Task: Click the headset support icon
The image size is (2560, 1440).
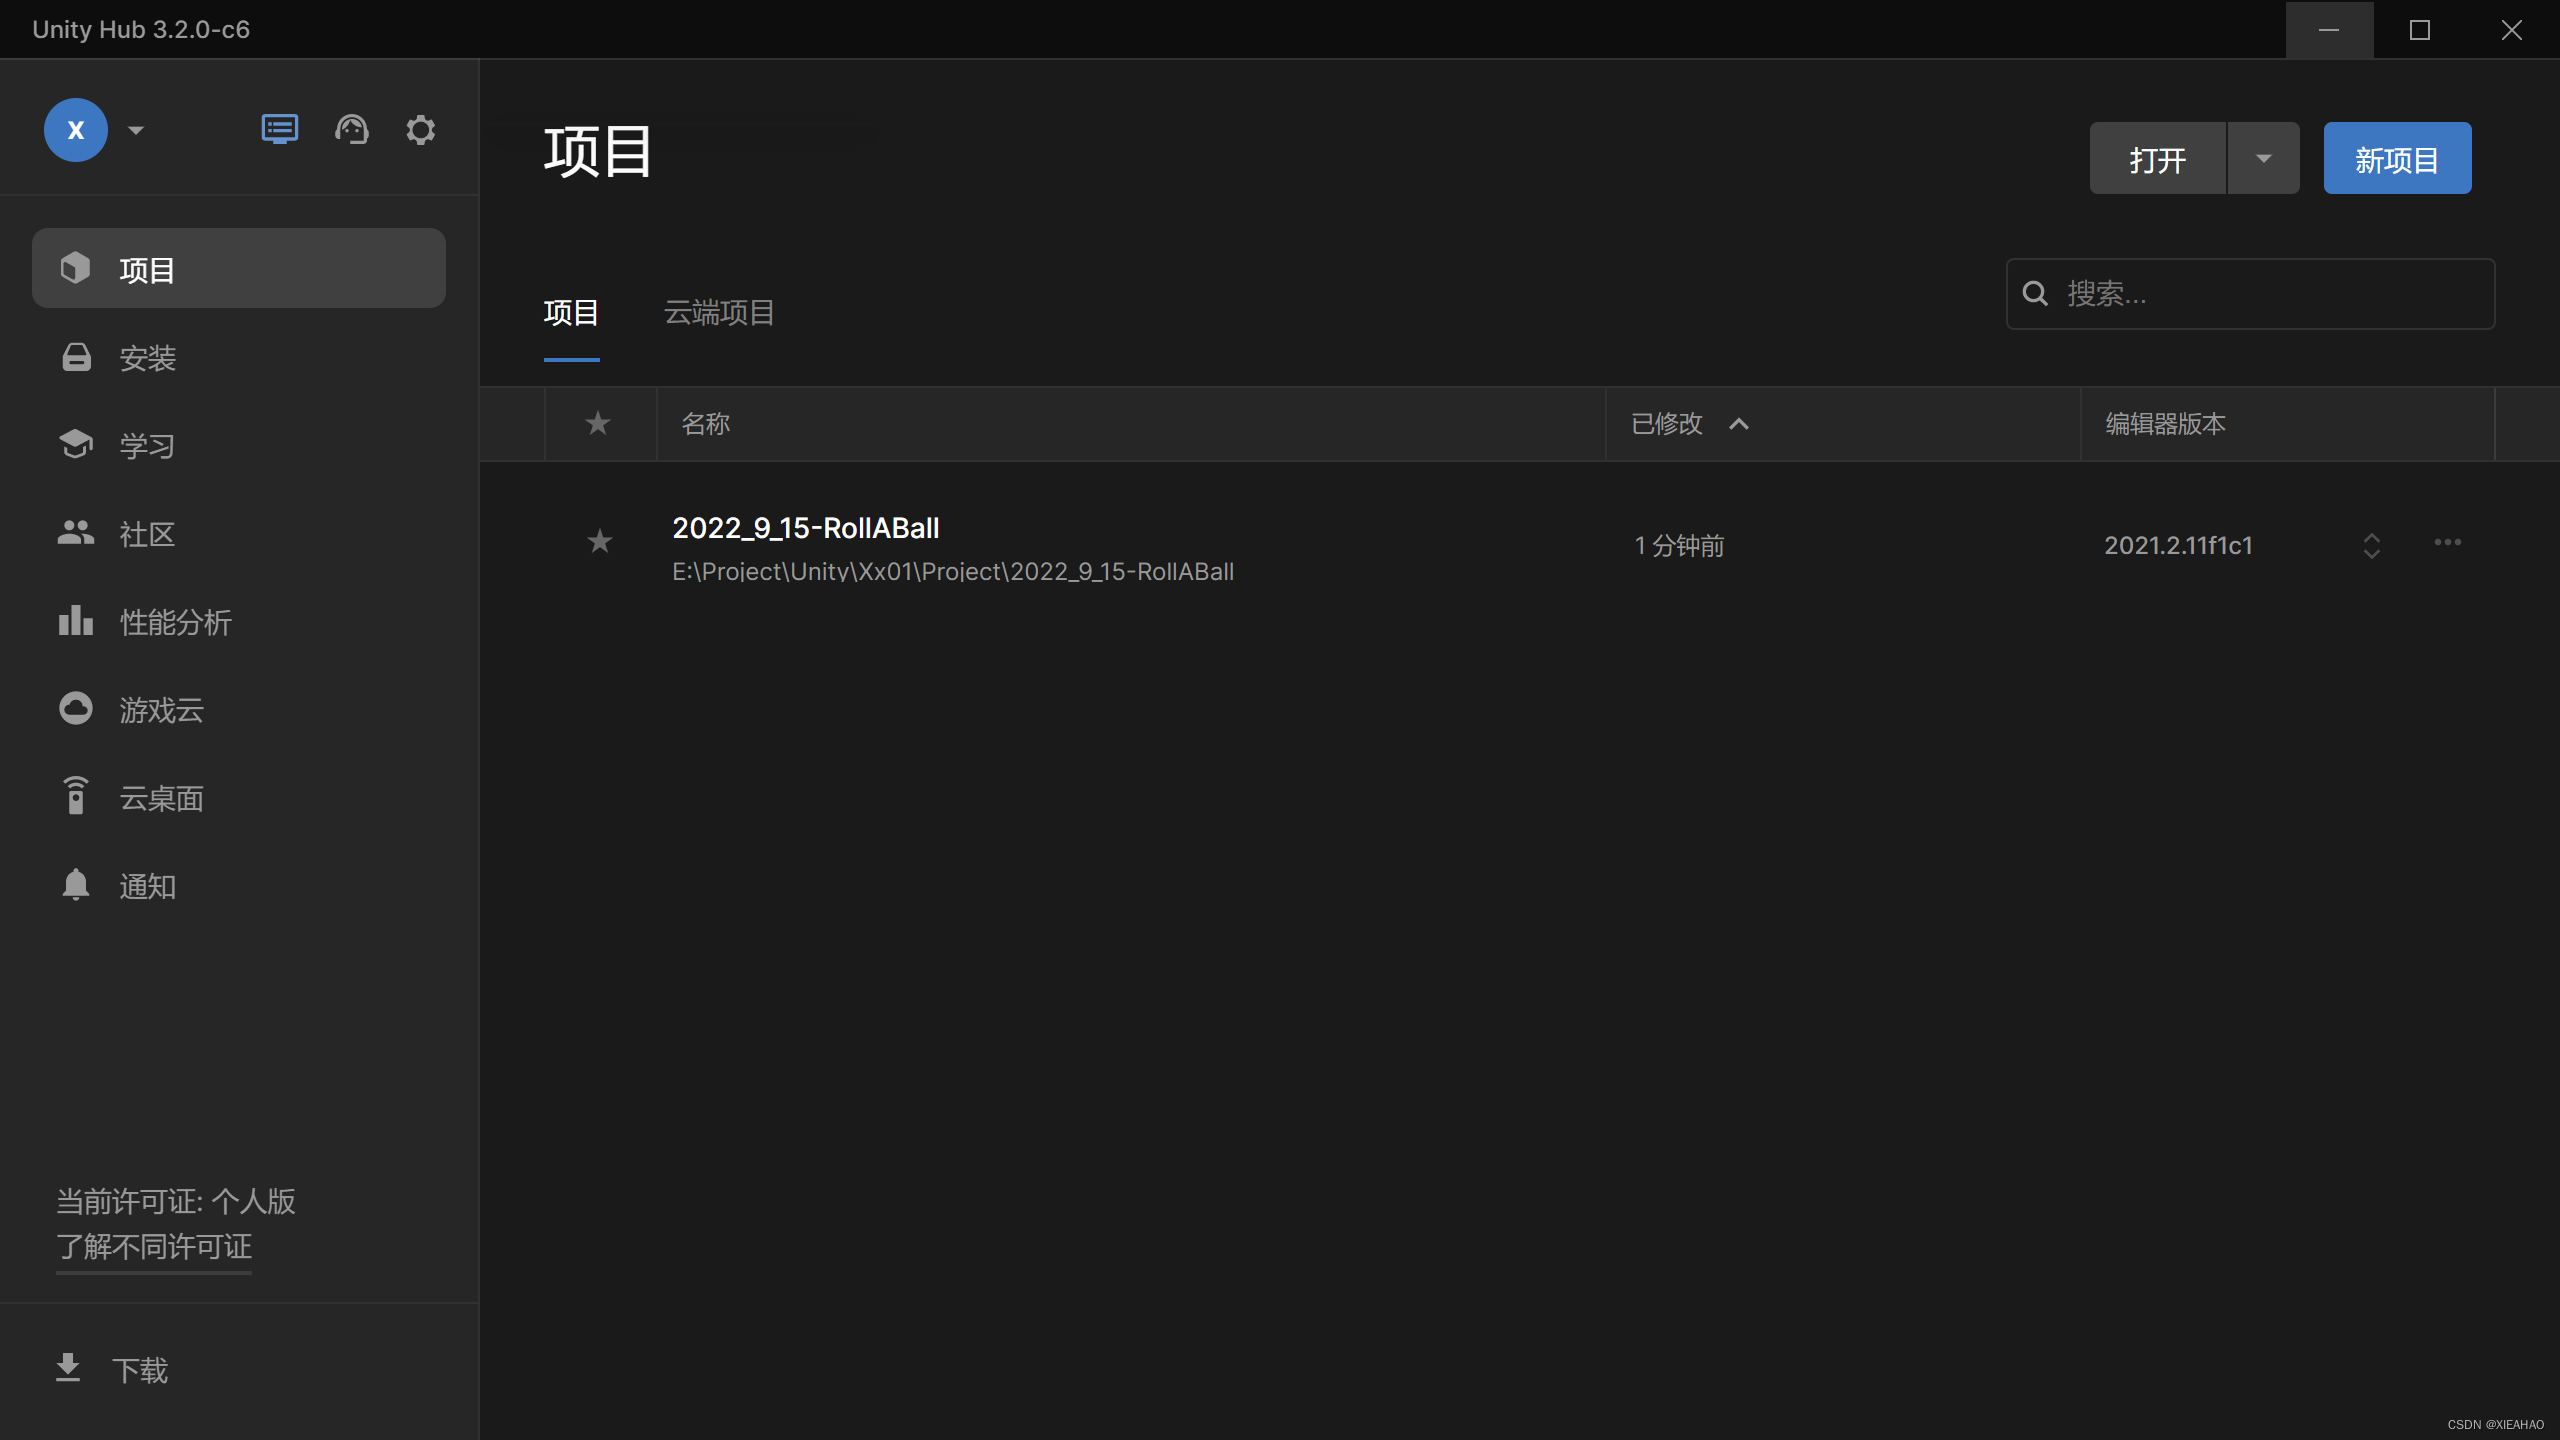Action: [x=351, y=130]
